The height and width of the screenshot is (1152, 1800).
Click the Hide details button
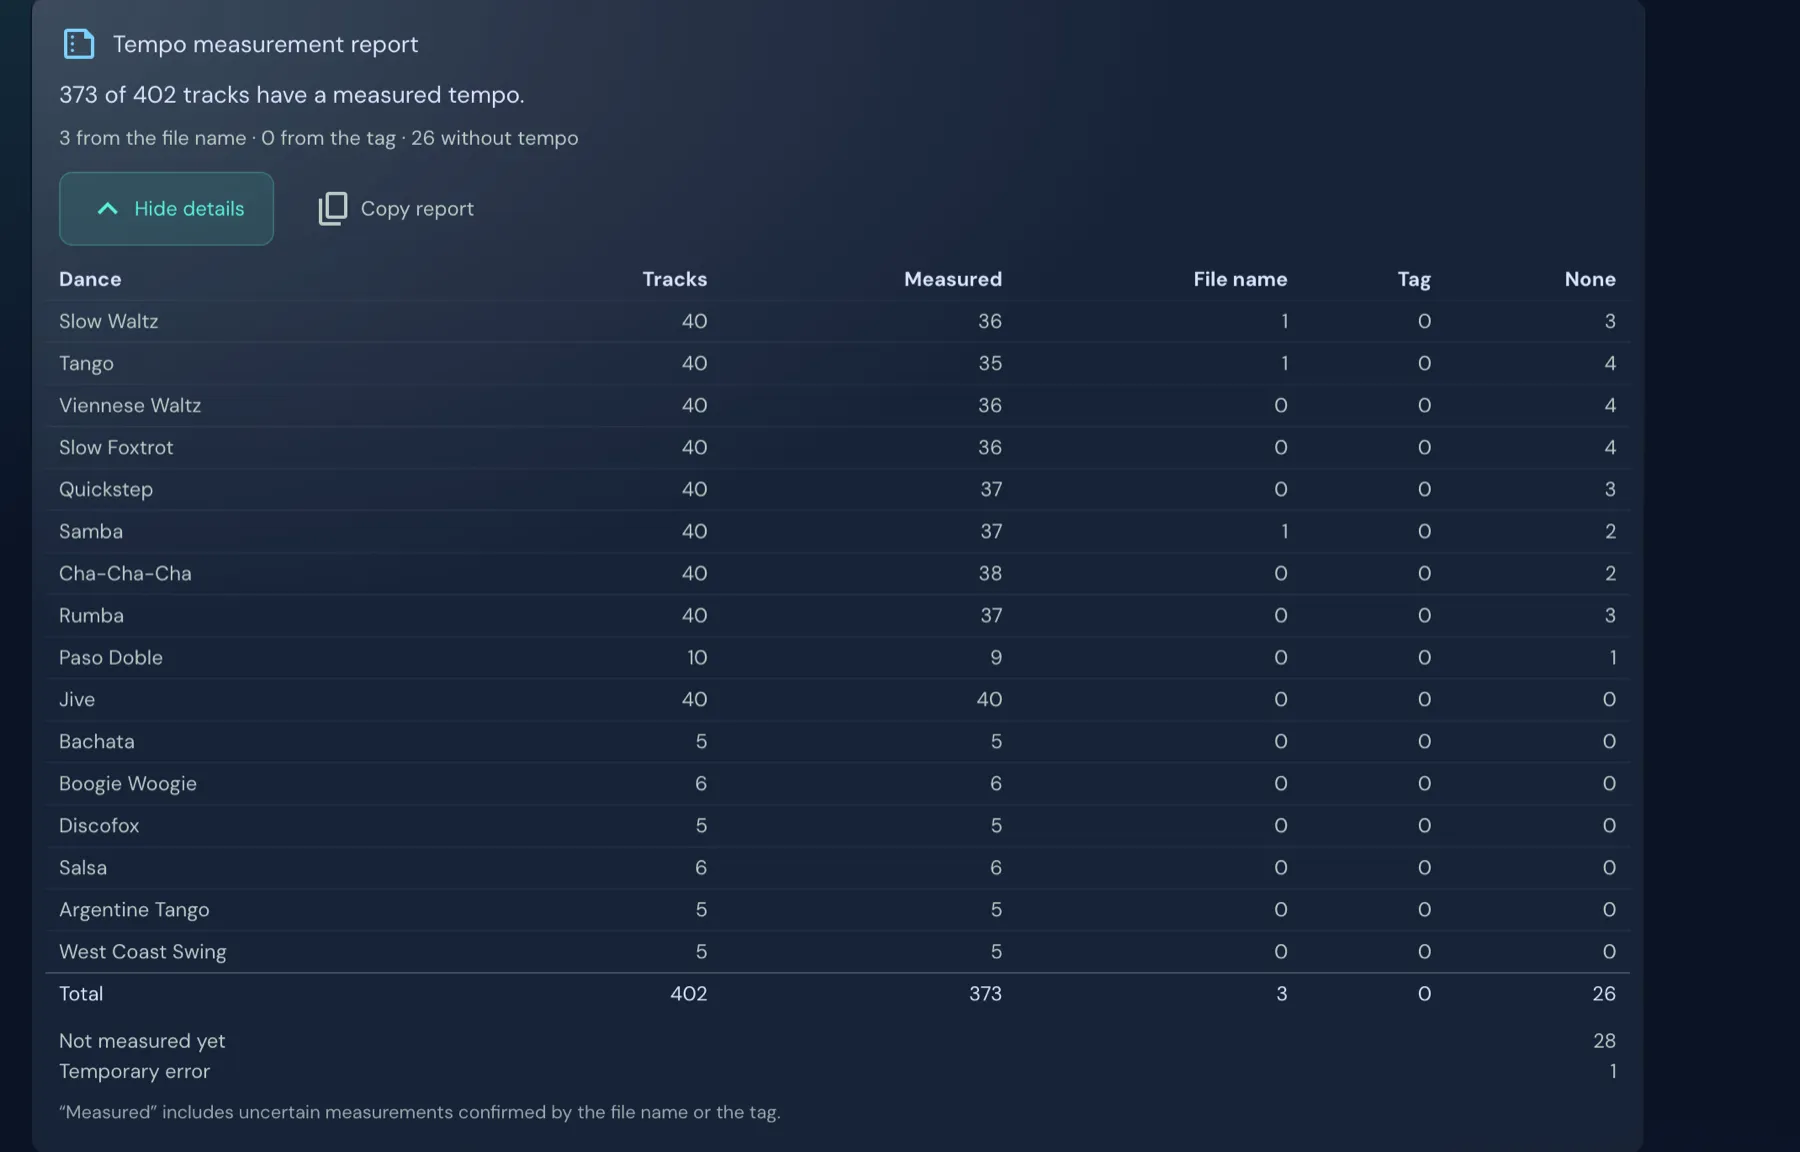(166, 208)
